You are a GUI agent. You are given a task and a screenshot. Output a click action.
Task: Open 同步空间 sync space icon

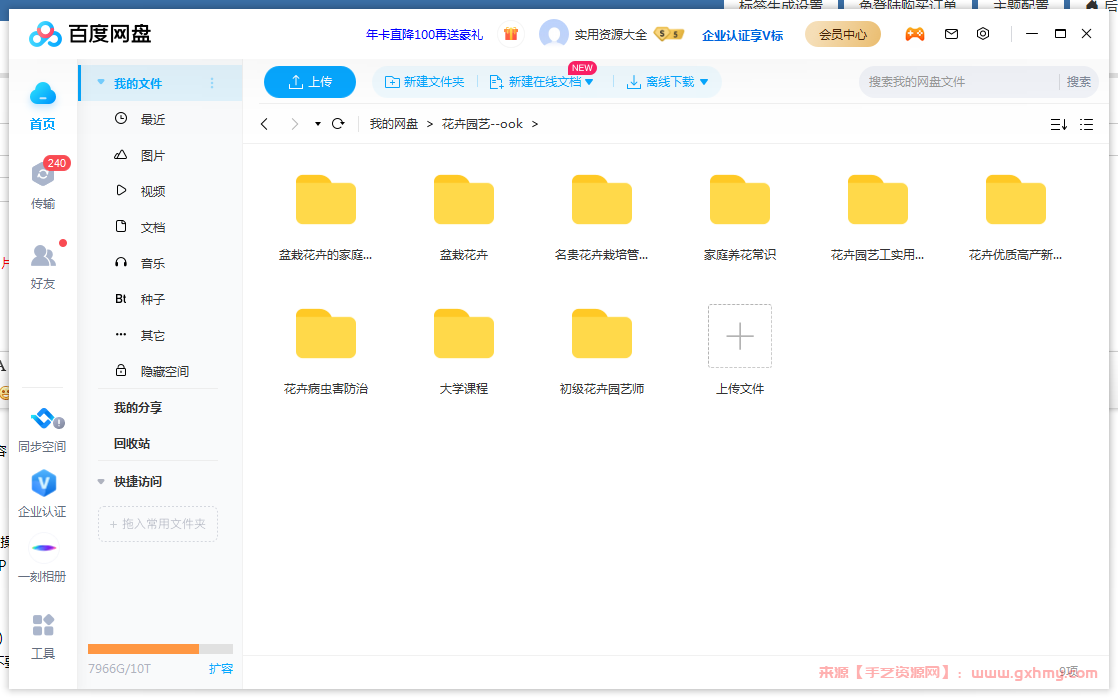pos(43,419)
